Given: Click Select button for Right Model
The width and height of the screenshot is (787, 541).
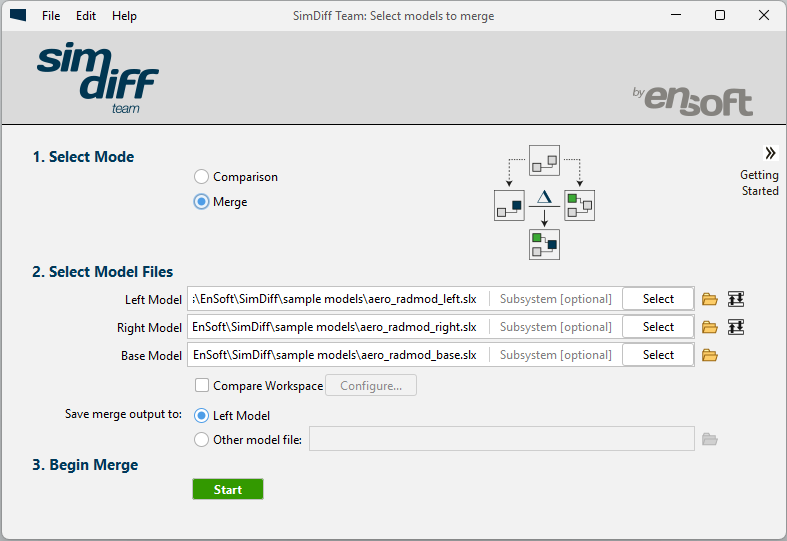Looking at the screenshot, I should [658, 327].
